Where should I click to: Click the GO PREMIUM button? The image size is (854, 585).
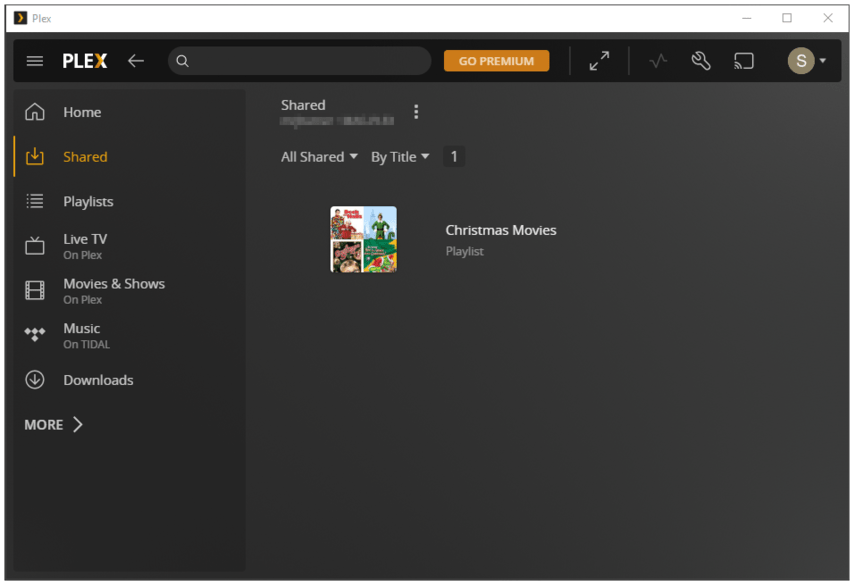pyautogui.click(x=496, y=61)
